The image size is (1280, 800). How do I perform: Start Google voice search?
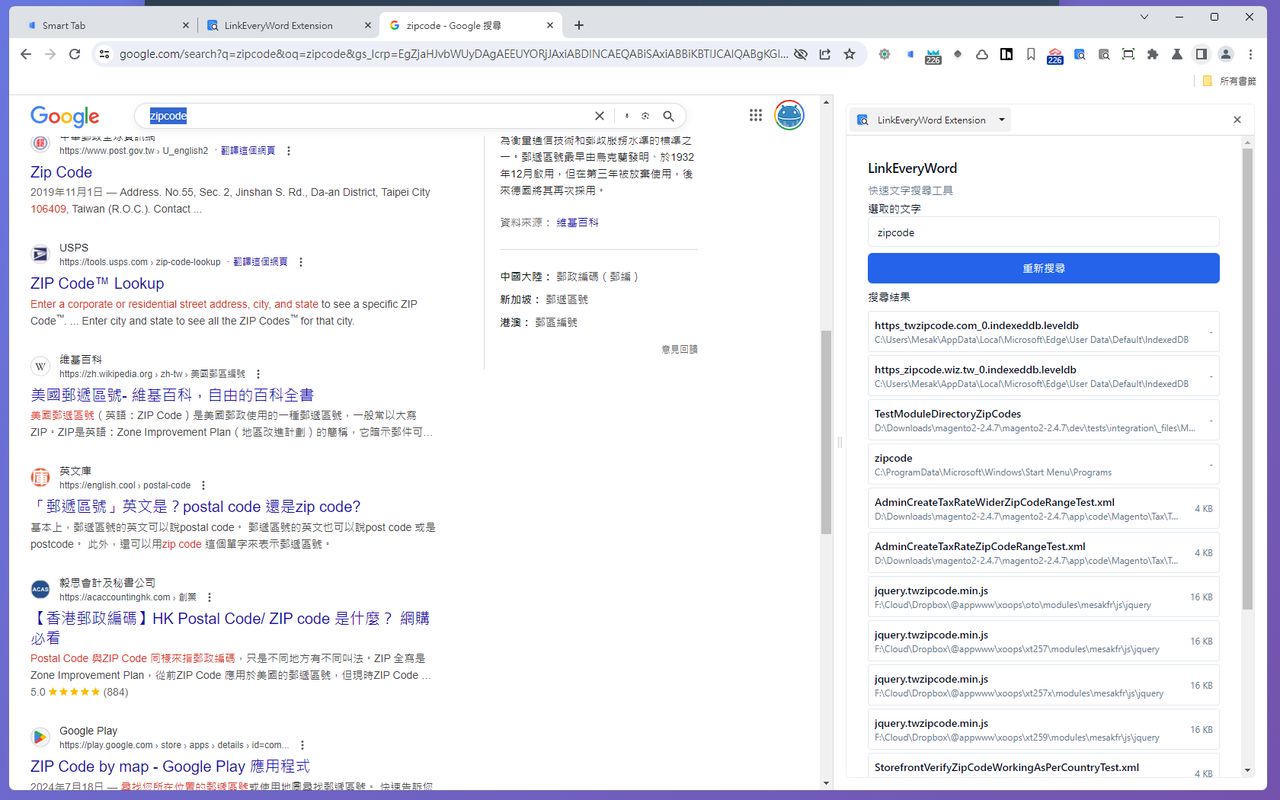point(627,116)
